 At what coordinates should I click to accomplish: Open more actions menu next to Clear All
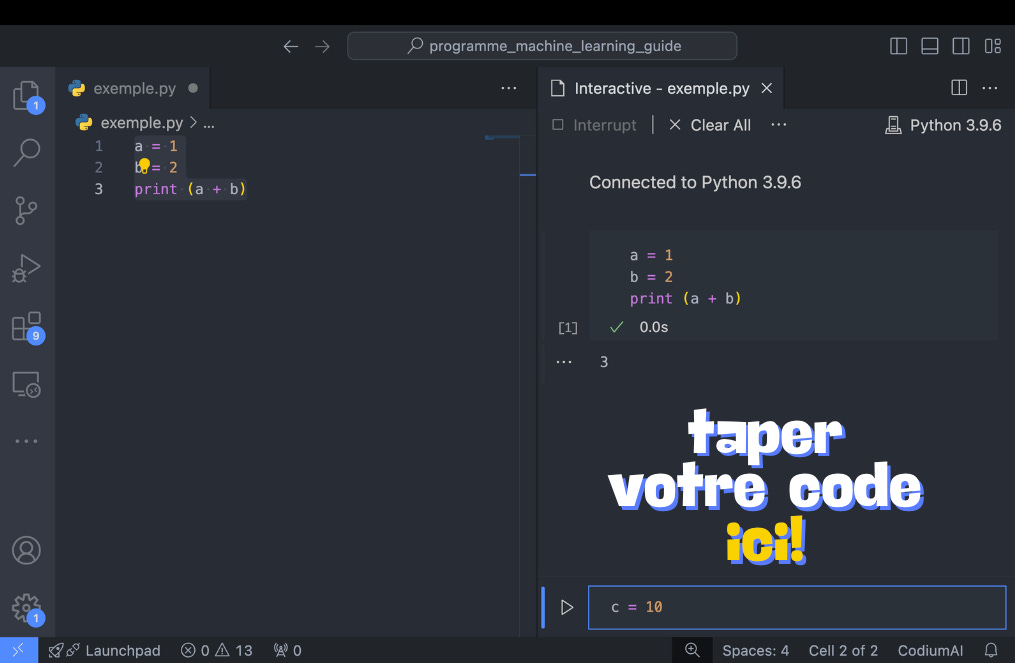pyautogui.click(x=779, y=125)
